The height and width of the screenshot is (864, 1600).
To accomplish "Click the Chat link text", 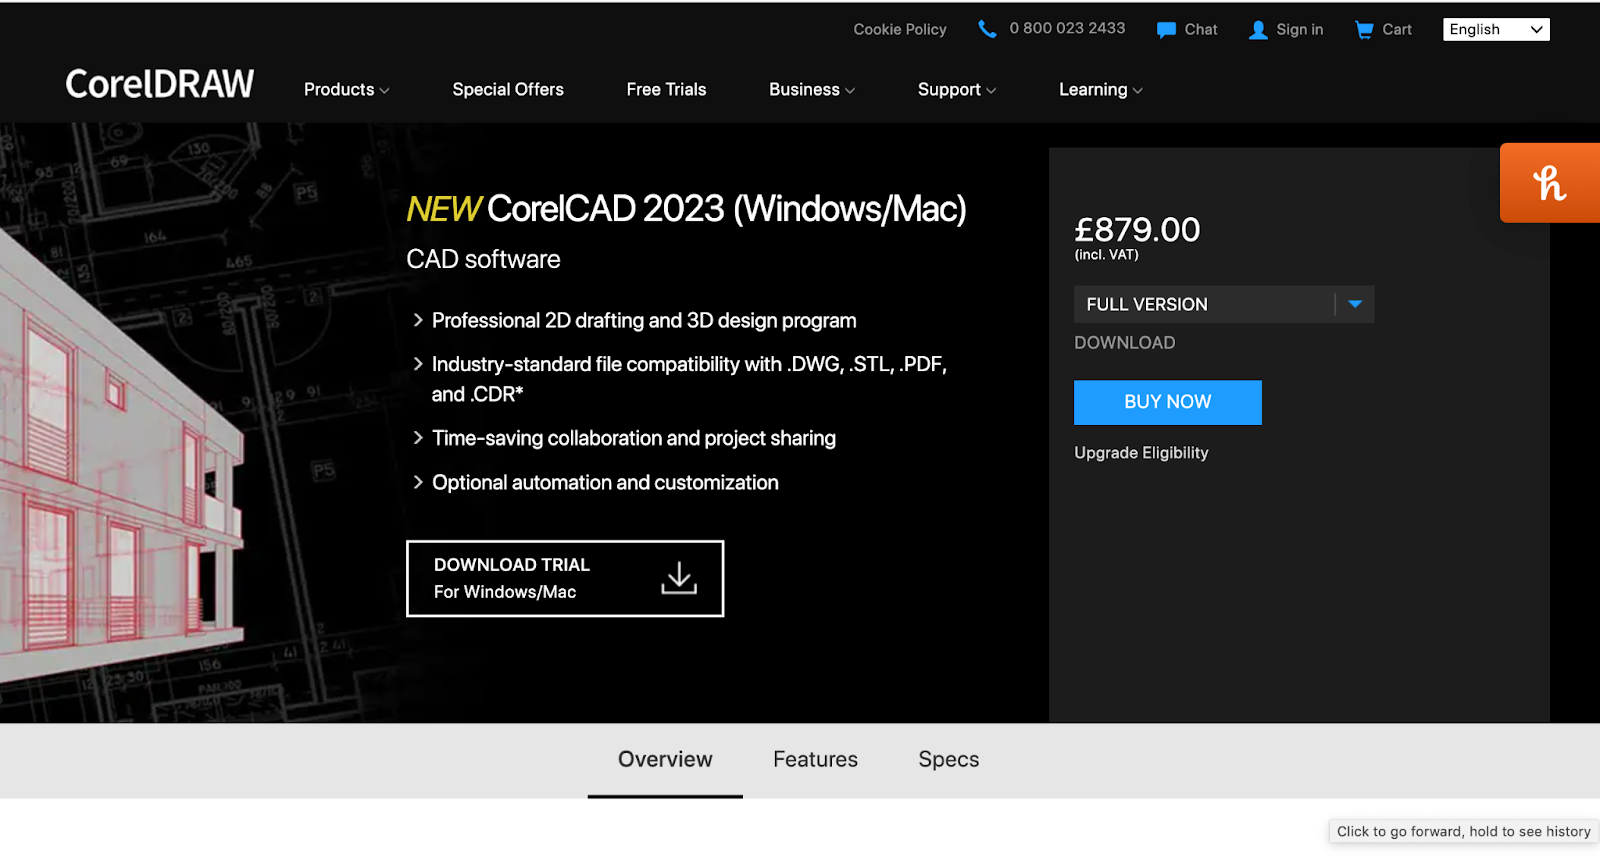I will click(1201, 30).
